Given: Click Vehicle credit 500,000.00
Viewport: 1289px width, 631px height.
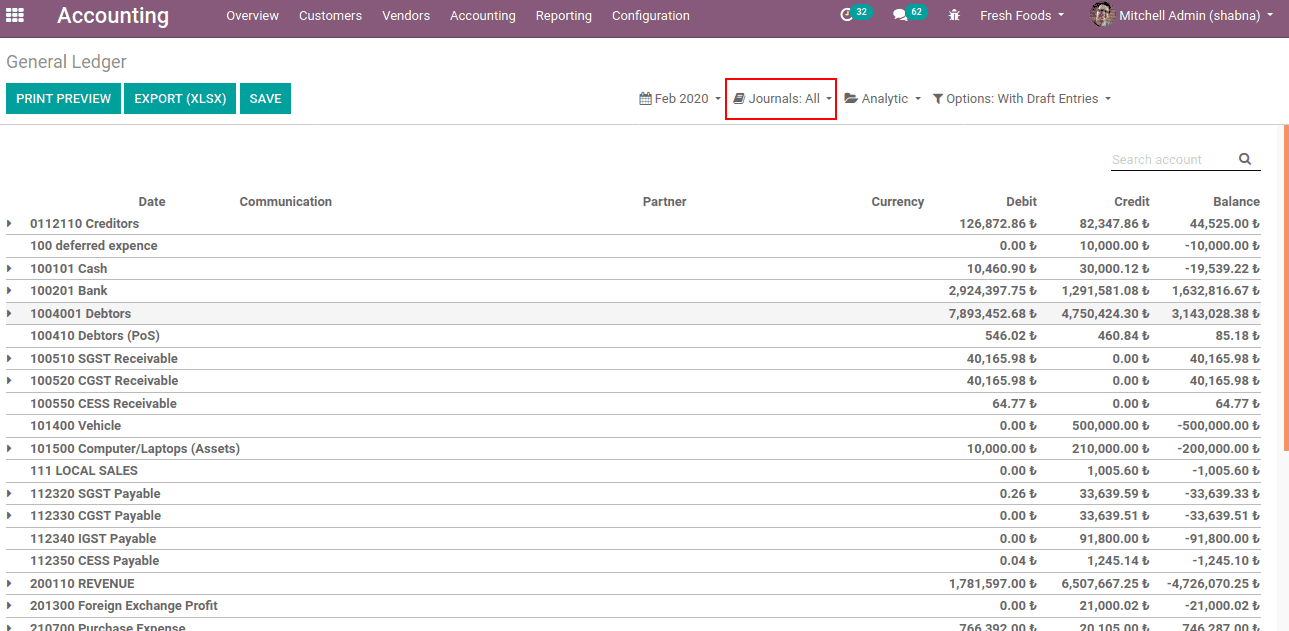Looking at the screenshot, I should [1109, 425].
